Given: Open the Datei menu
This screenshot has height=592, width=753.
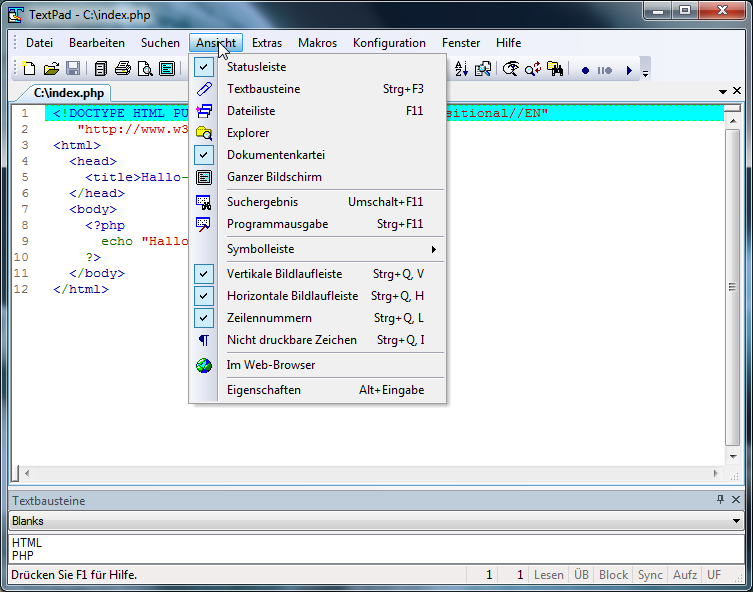Looking at the screenshot, I should tap(39, 43).
